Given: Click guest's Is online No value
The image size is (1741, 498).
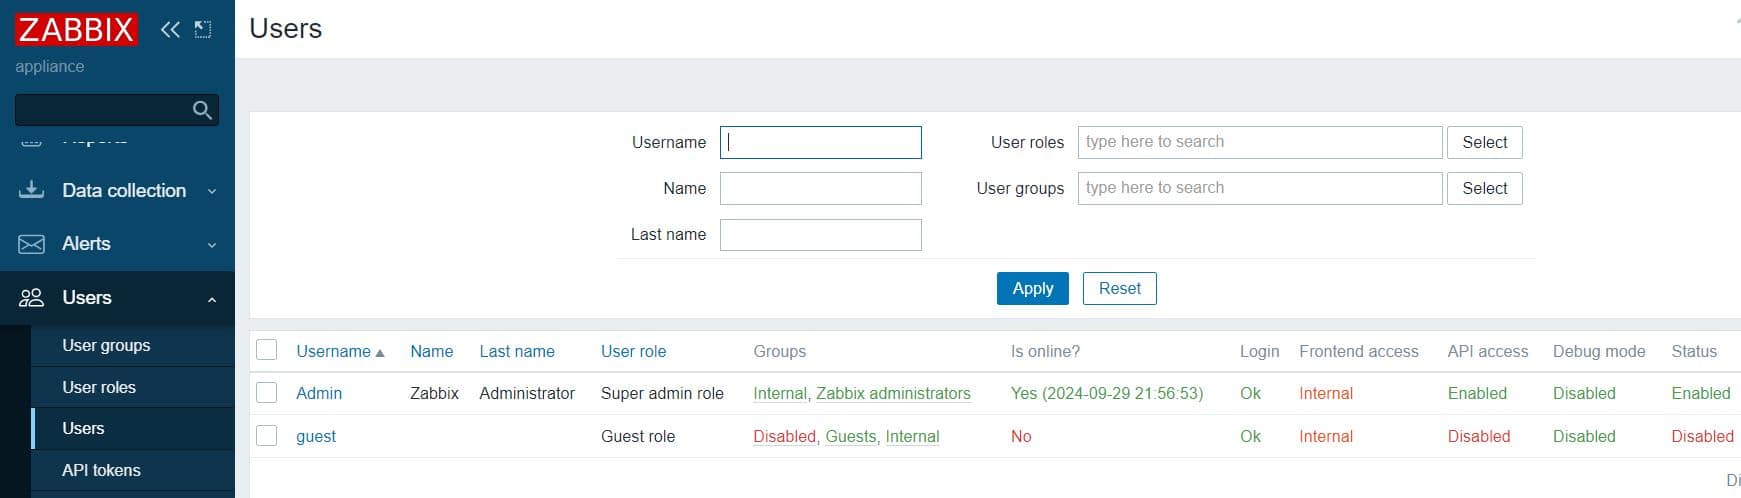Looking at the screenshot, I should (1021, 436).
